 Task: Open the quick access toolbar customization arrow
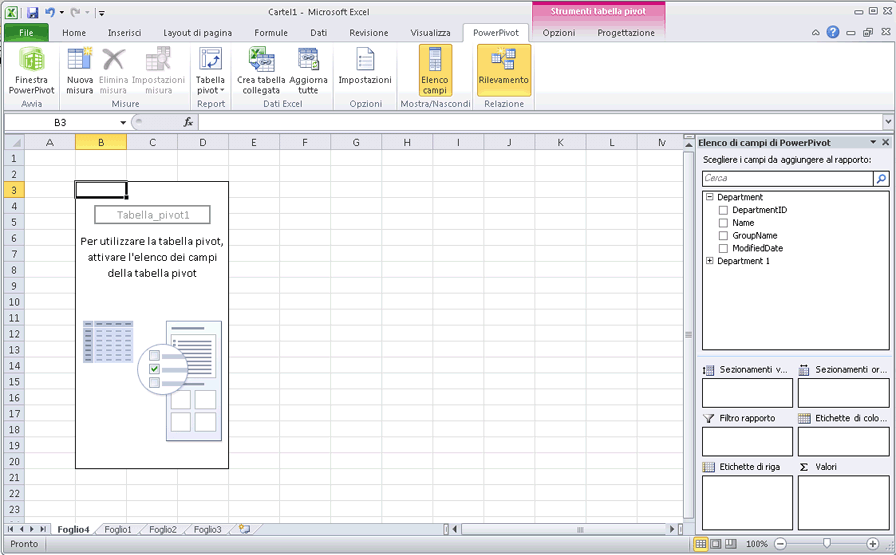(101, 13)
